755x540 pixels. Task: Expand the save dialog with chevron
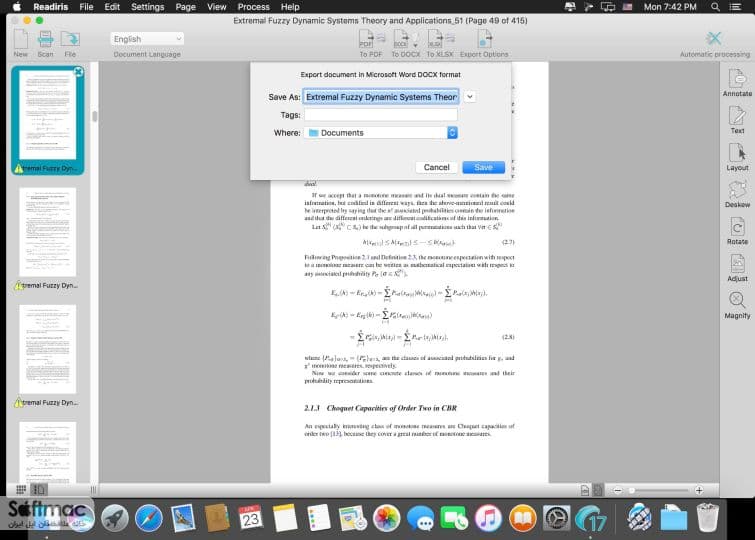470,97
